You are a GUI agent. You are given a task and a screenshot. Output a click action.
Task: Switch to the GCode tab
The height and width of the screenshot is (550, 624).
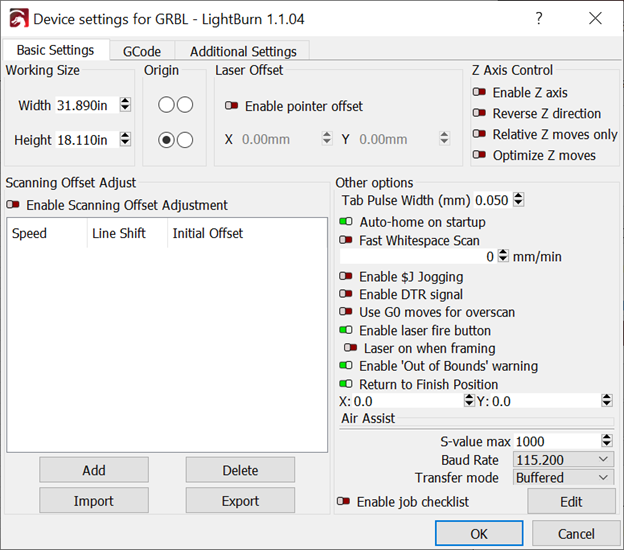tap(142, 51)
